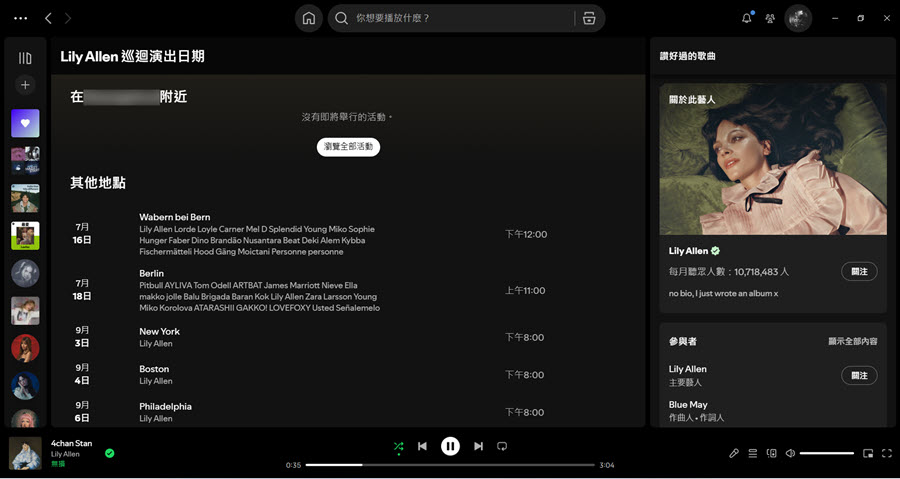Image resolution: width=900 pixels, height=479 pixels.
Task: Open the queue icon
Action: 752,453
